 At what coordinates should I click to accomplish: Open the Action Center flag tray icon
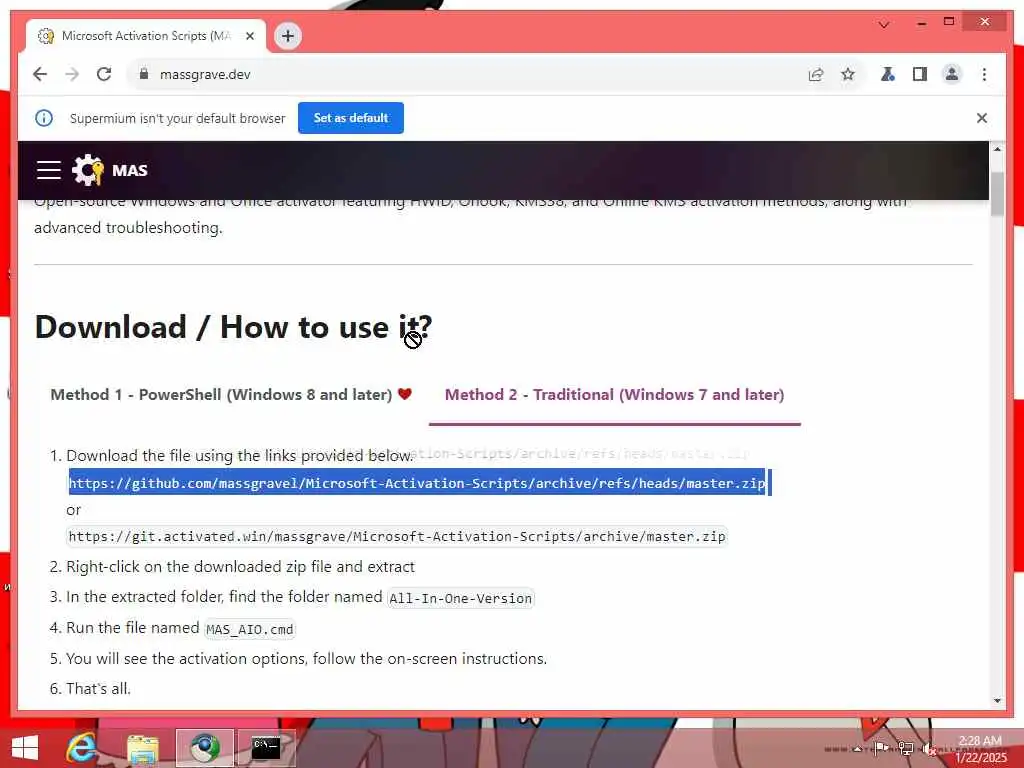pos(880,748)
